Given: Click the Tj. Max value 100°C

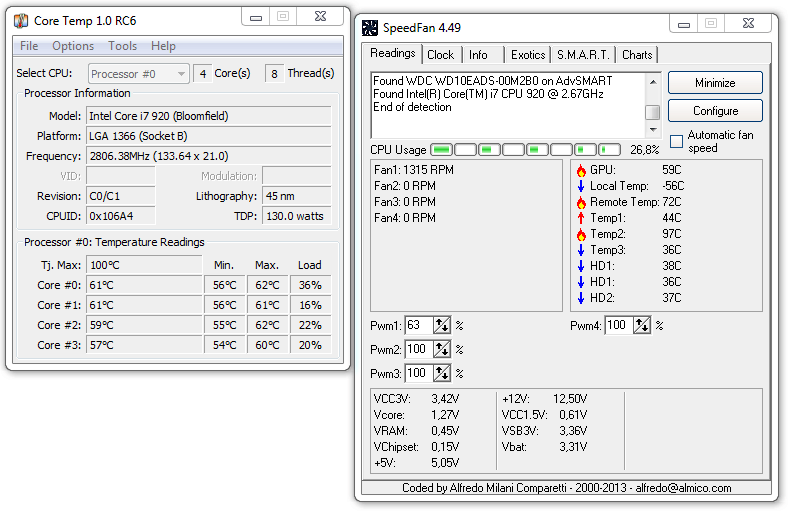Looking at the screenshot, I should point(144,265).
